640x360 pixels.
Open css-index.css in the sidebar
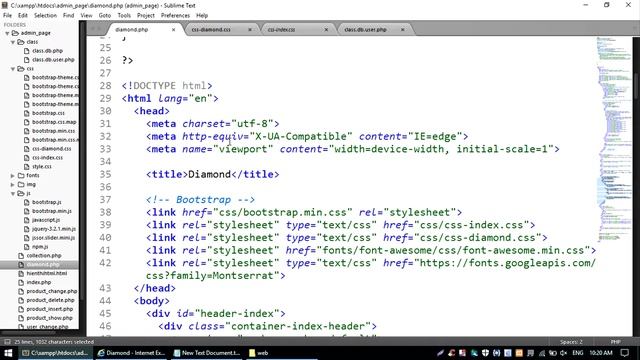coord(47,158)
